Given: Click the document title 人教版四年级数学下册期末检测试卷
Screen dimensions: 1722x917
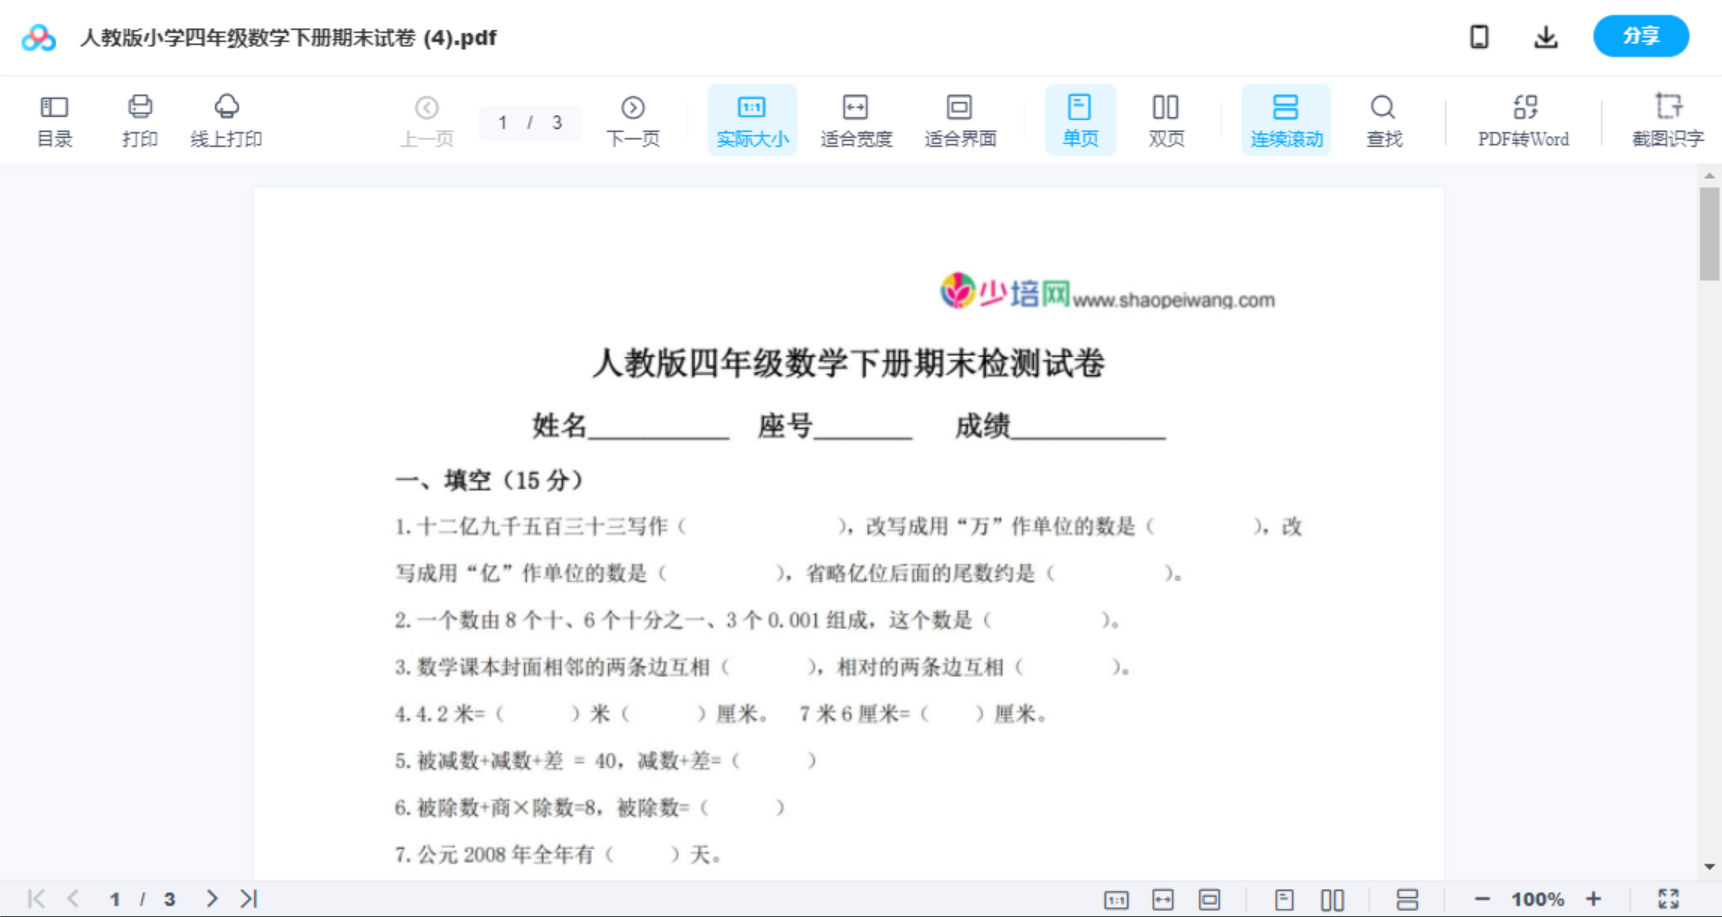Looking at the screenshot, I should (x=848, y=363).
